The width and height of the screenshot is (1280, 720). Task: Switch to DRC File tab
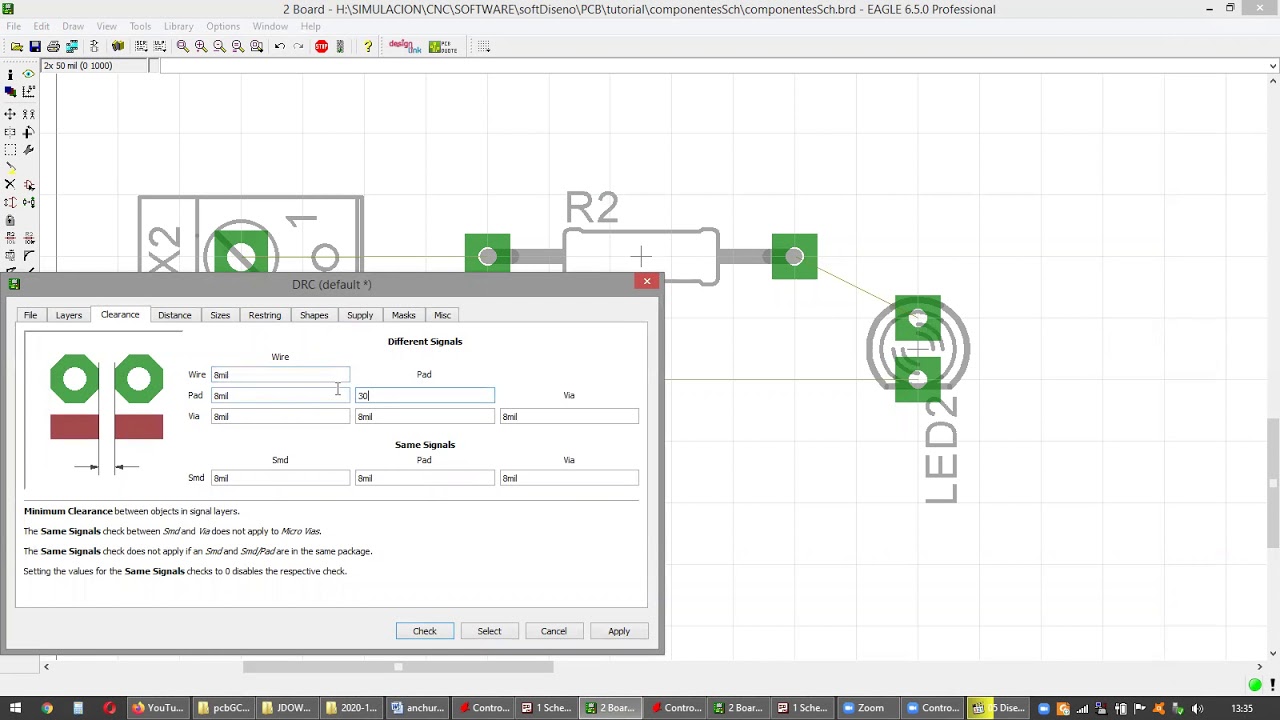click(x=31, y=315)
